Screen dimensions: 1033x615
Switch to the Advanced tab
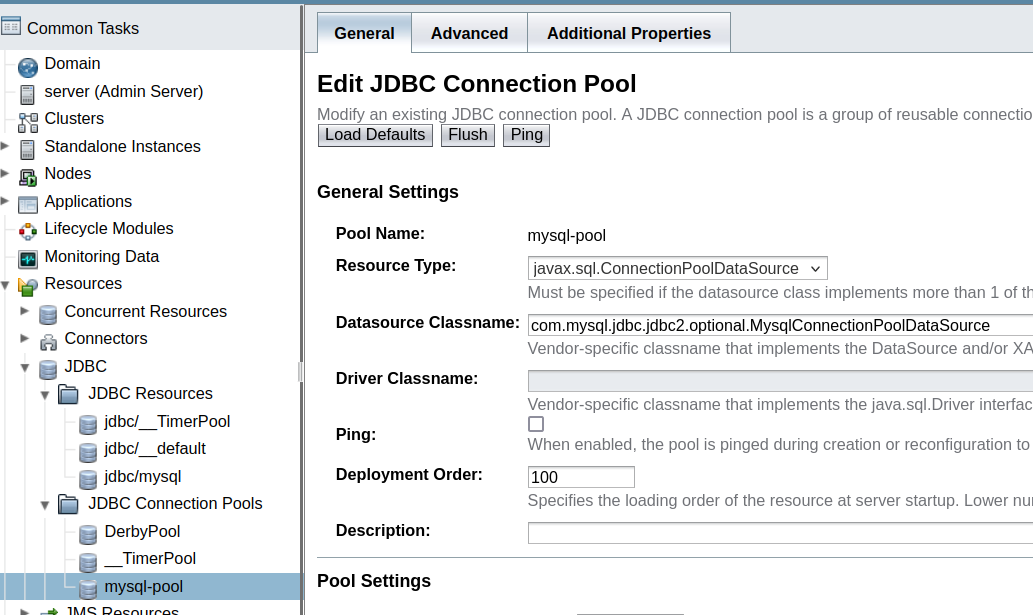click(x=469, y=33)
